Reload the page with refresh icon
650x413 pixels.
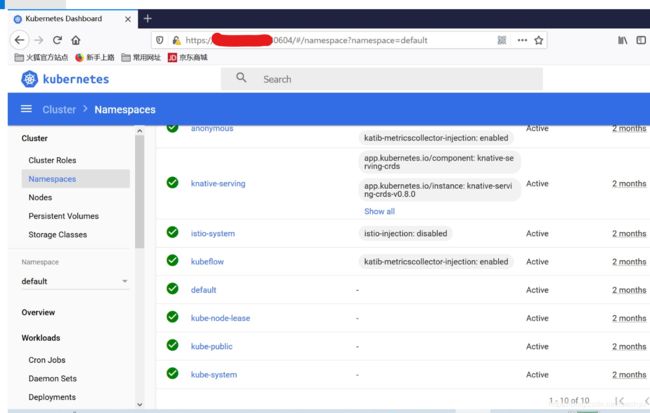coord(57,40)
